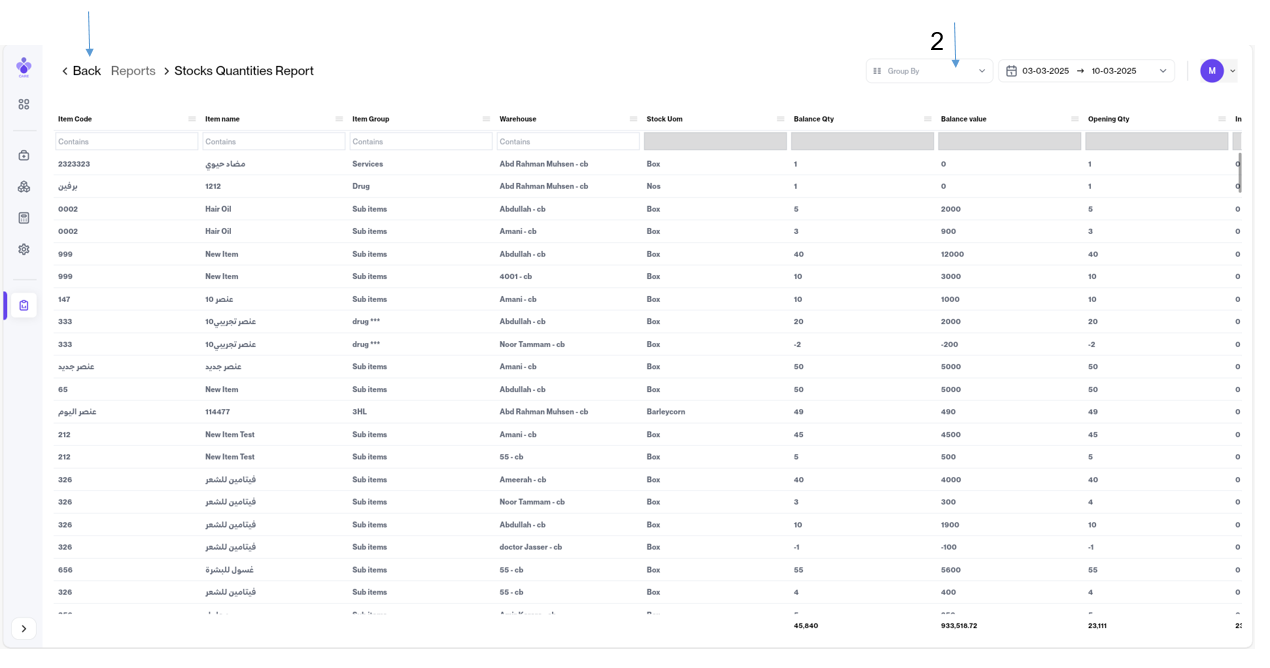
Task: Select the reports clipboard sidebar icon
Action: pos(24,305)
